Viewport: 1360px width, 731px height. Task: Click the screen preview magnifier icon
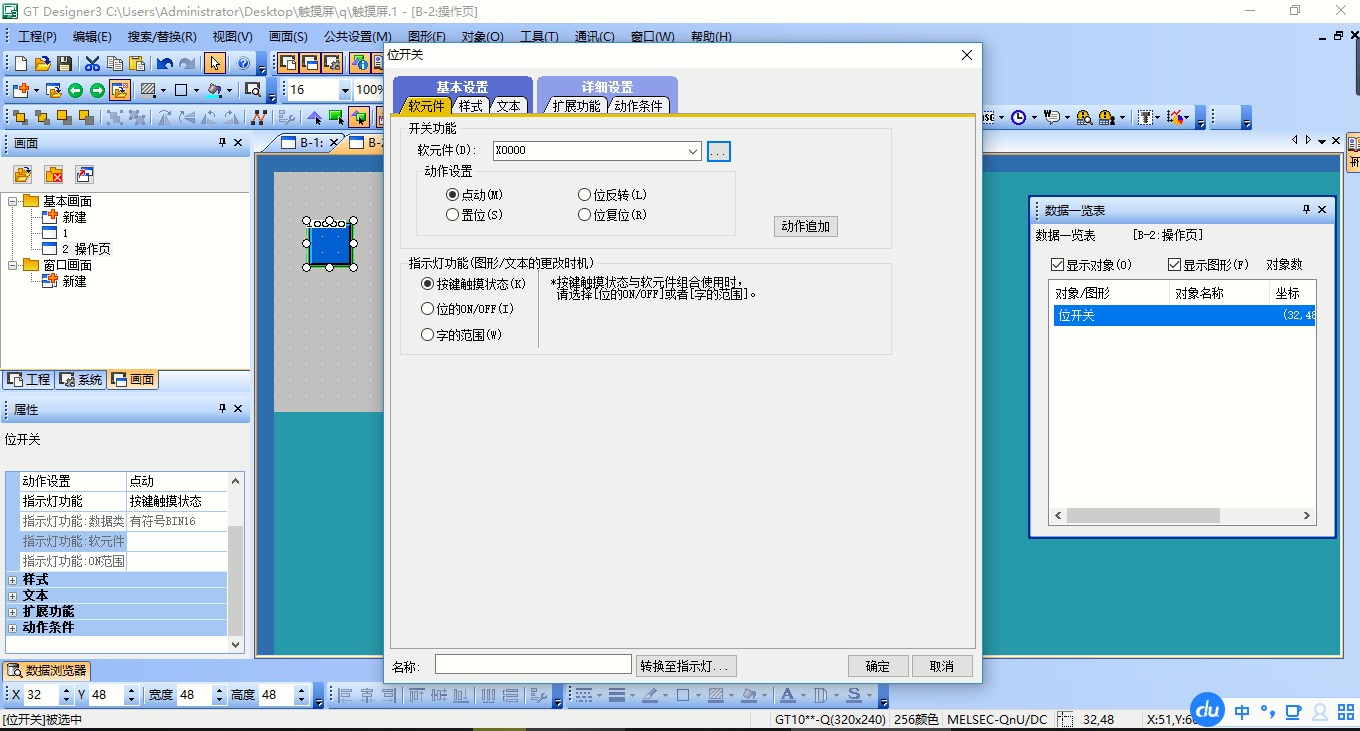tap(252, 90)
